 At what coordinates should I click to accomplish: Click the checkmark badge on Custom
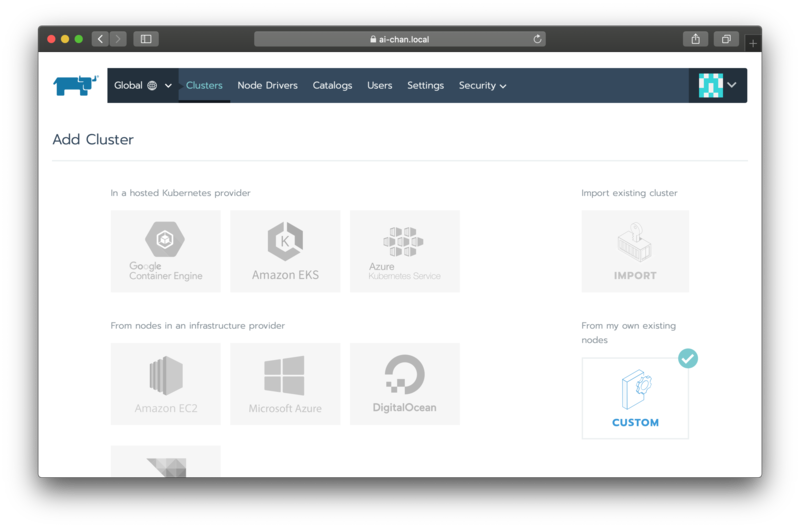click(x=688, y=358)
